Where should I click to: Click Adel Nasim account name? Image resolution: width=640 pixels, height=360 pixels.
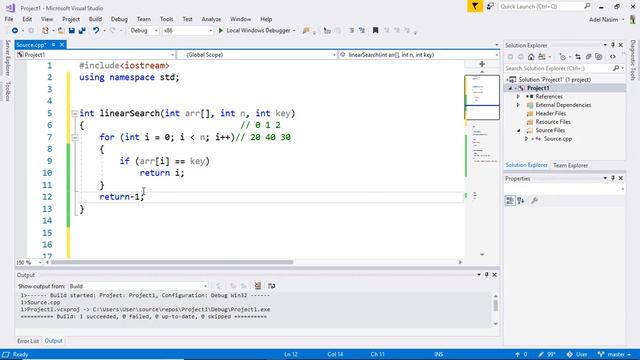603,20
